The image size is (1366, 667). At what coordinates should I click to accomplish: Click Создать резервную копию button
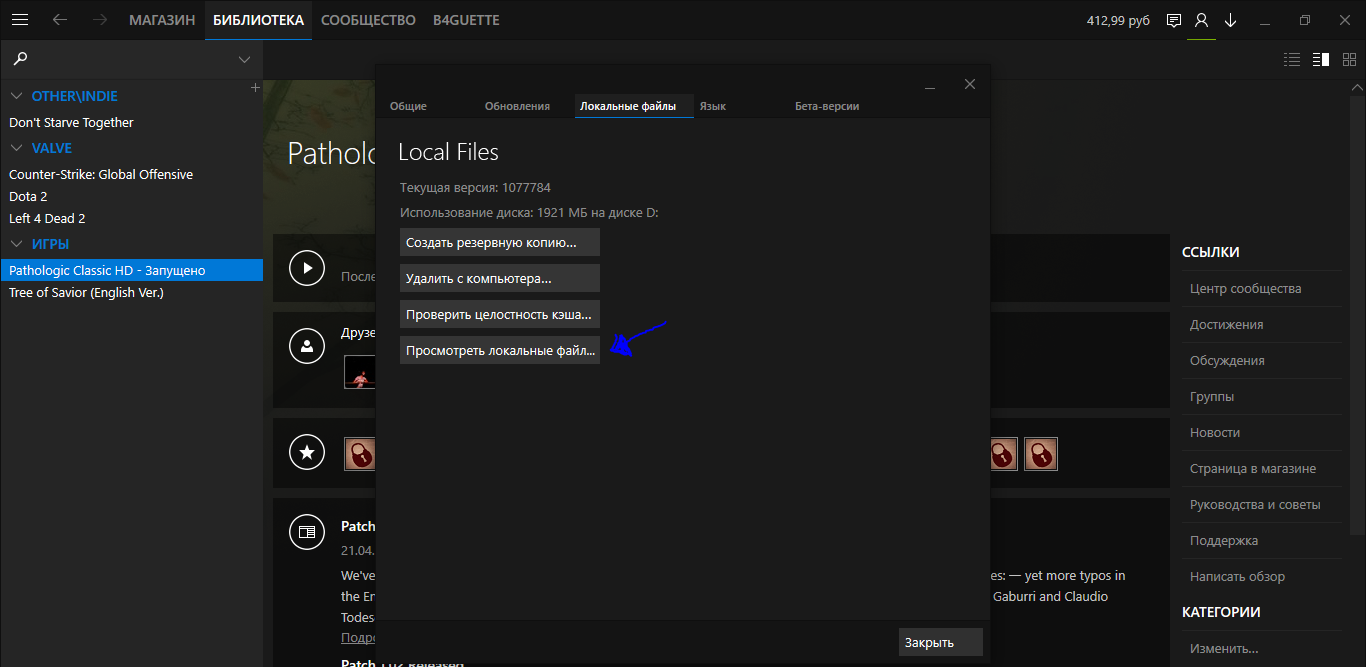coord(500,242)
